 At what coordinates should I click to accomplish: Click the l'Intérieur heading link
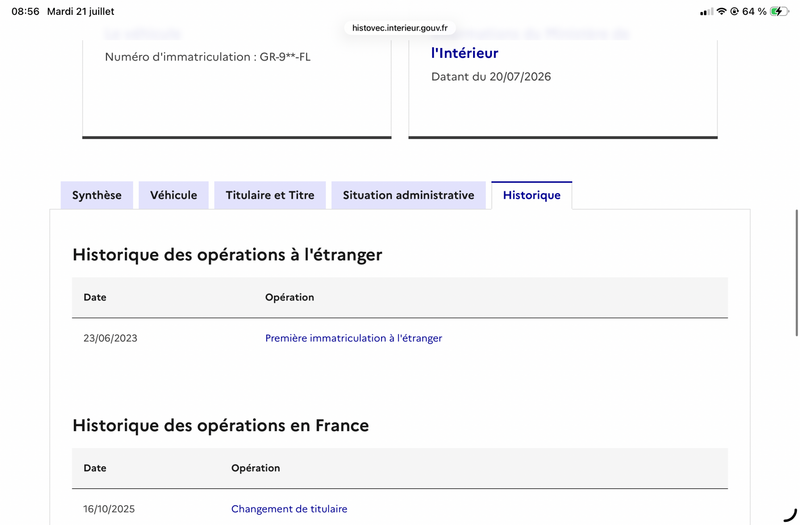(x=465, y=53)
